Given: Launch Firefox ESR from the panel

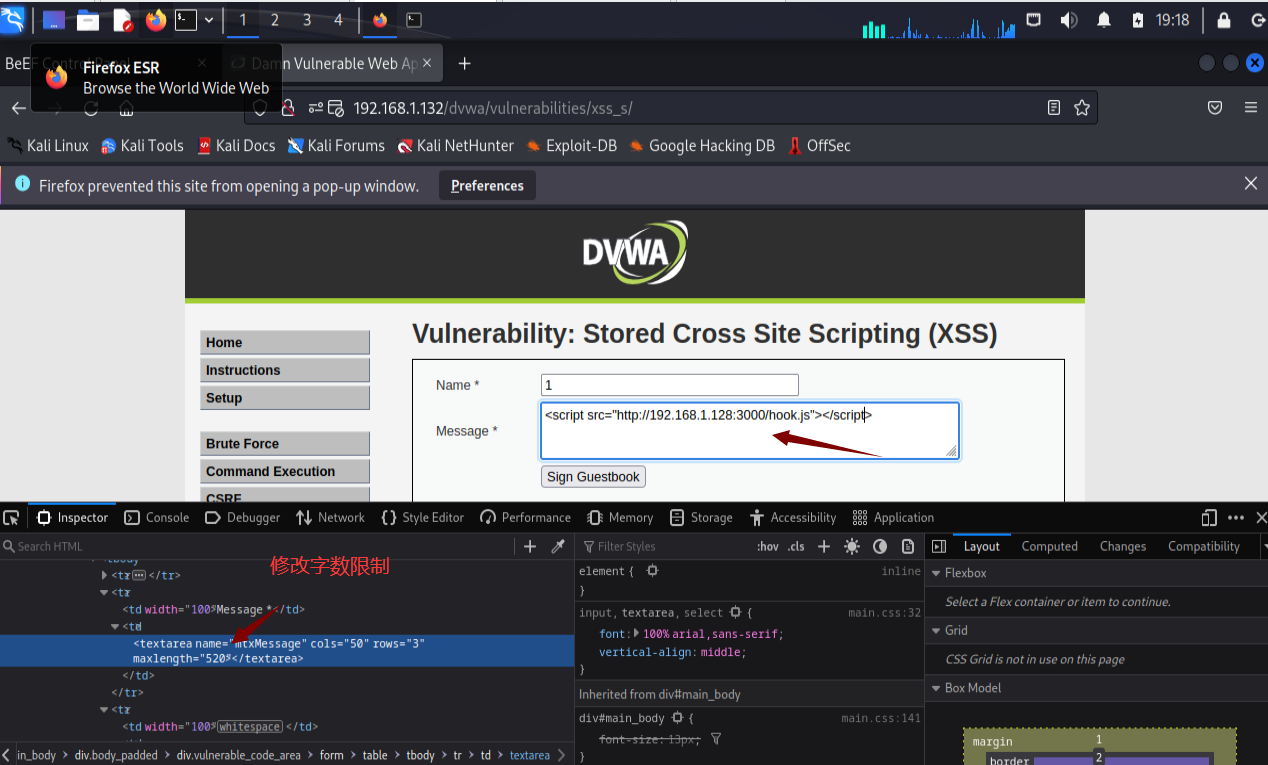Looking at the screenshot, I should tap(155, 20).
